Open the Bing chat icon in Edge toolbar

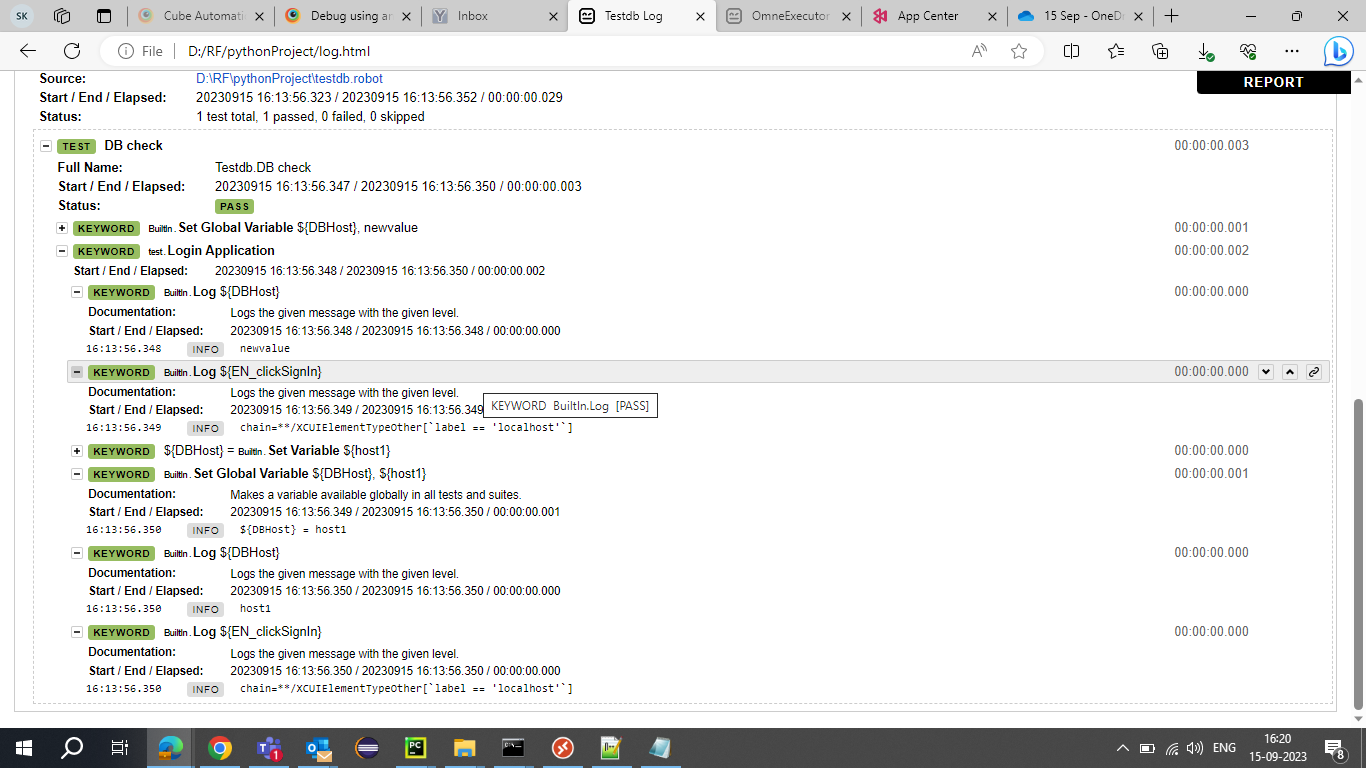[x=1337, y=51]
